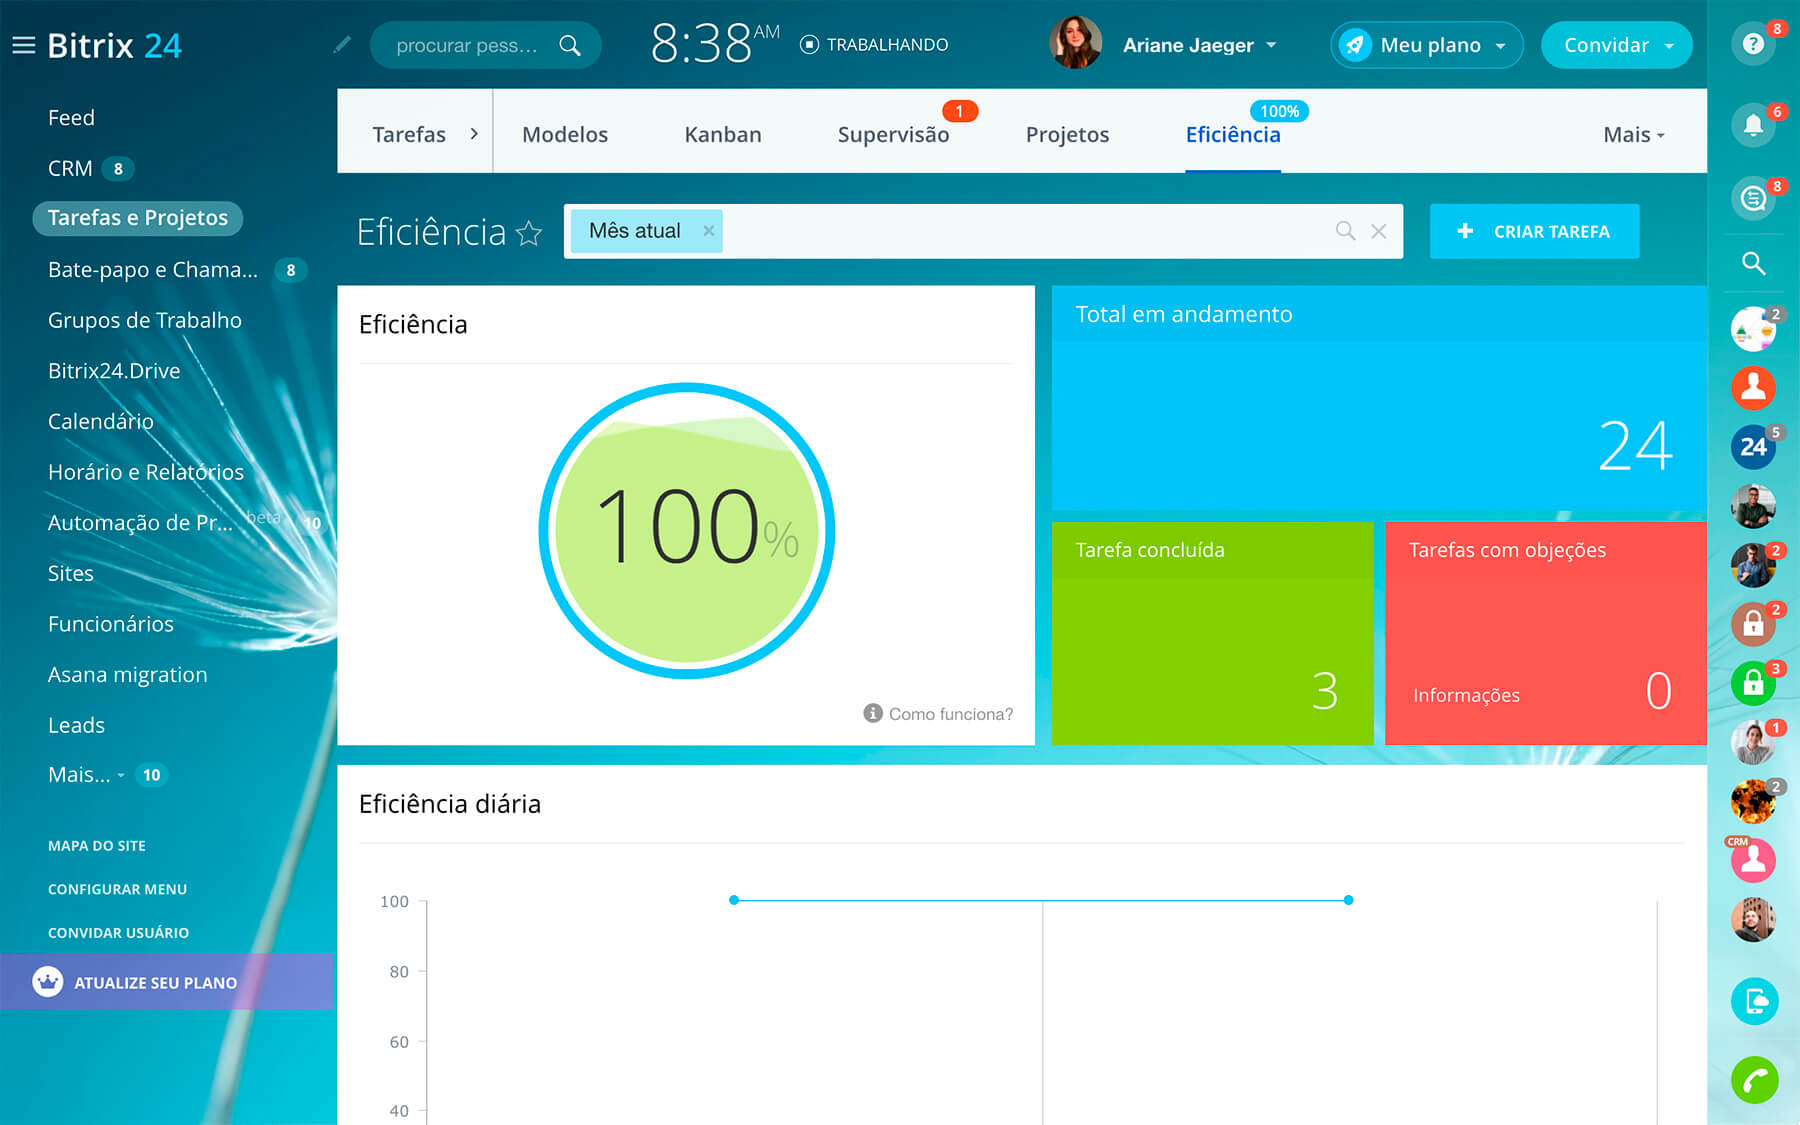This screenshot has height=1125, width=1800.
Task: Expand the Ariane Jaeger user dropdown
Action: pyautogui.click(x=1272, y=45)
